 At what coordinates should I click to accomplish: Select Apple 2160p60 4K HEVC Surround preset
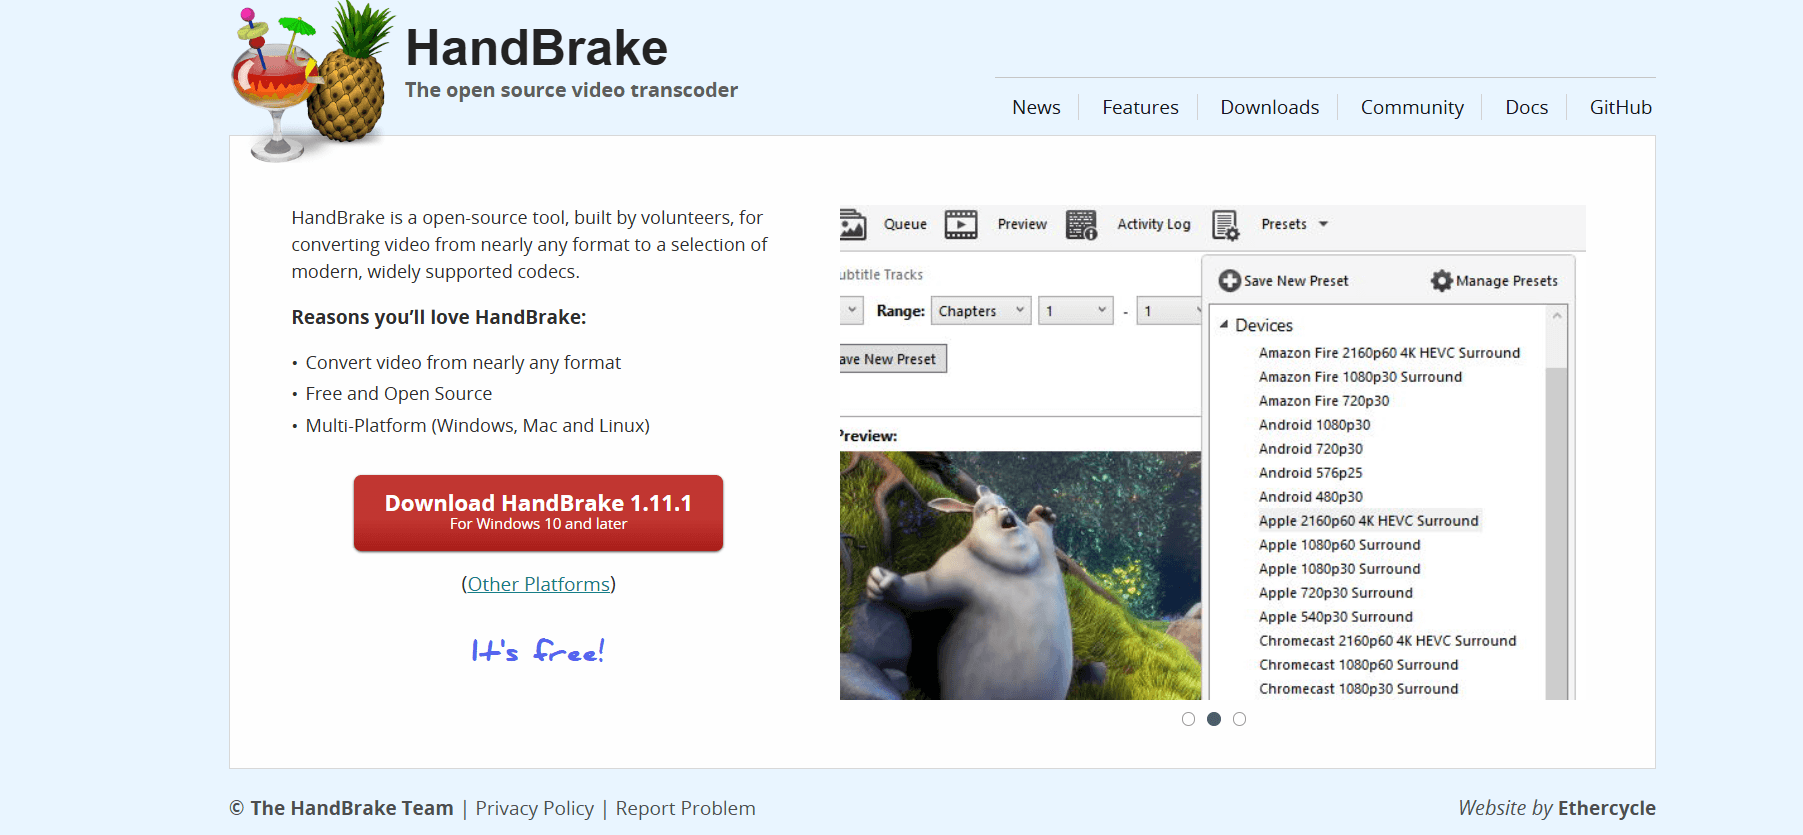click(x=1368, y=521)
